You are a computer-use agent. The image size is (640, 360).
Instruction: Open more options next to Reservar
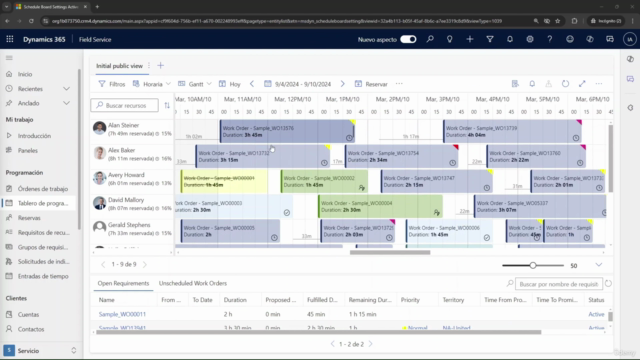[x=399, y=84]
